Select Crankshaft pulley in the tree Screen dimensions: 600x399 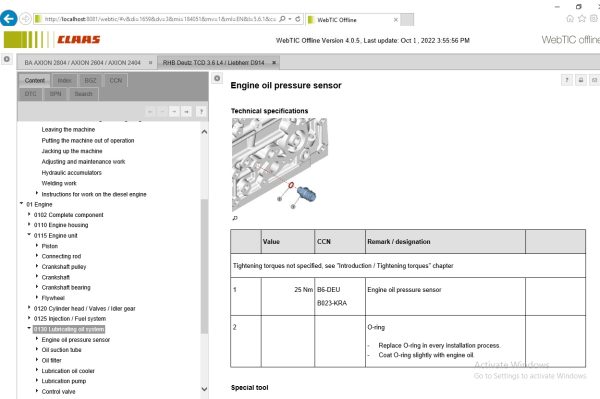[x=64, y=267]
